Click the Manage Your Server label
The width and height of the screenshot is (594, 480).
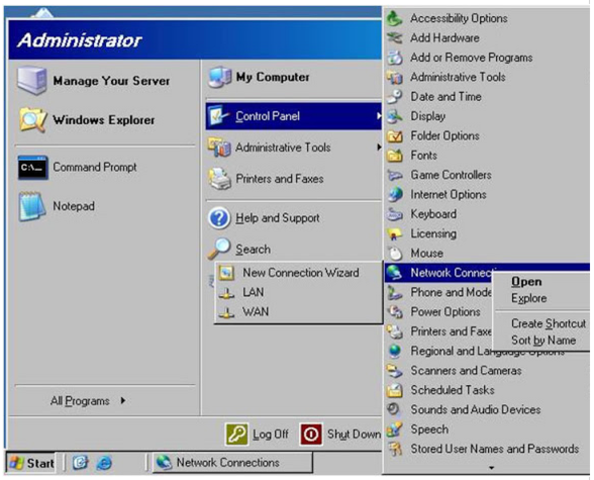click(x=111, y=81)
